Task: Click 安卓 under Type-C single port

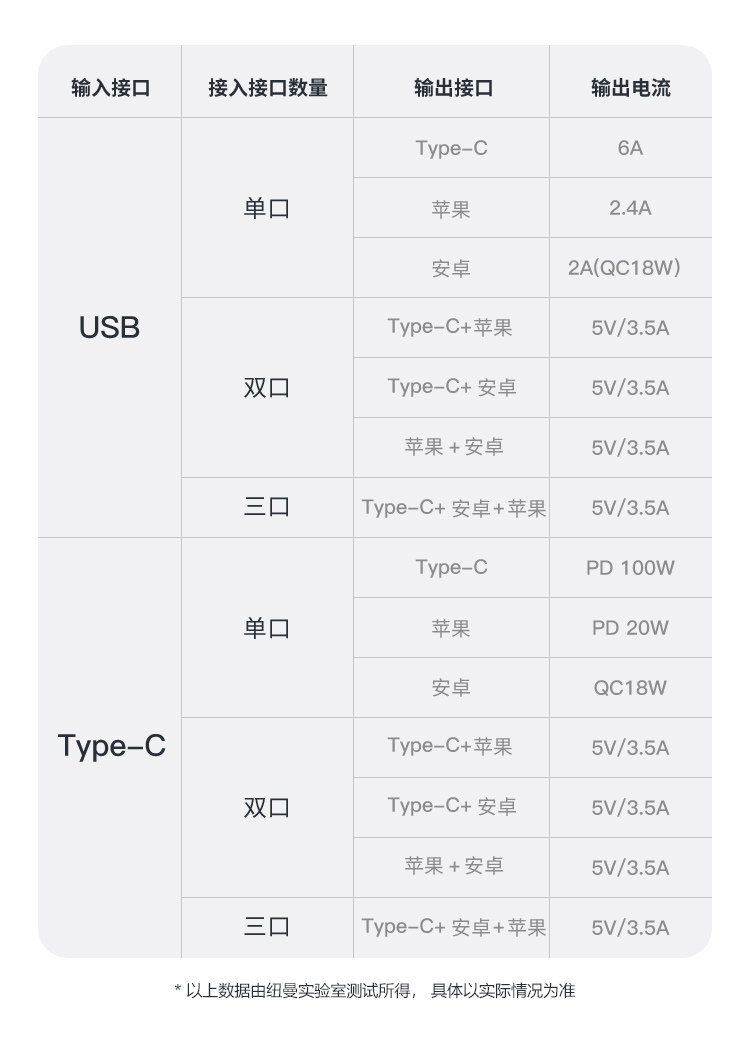Action: pos(451,687)
